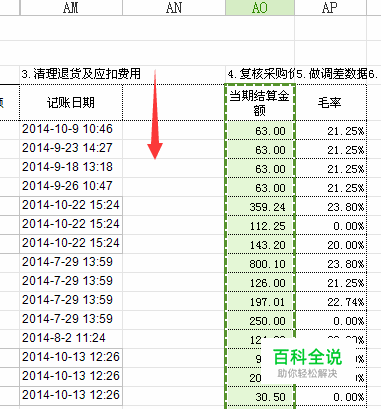Select amount 63.00 in the 2014-9-18 row

(260, 168)
